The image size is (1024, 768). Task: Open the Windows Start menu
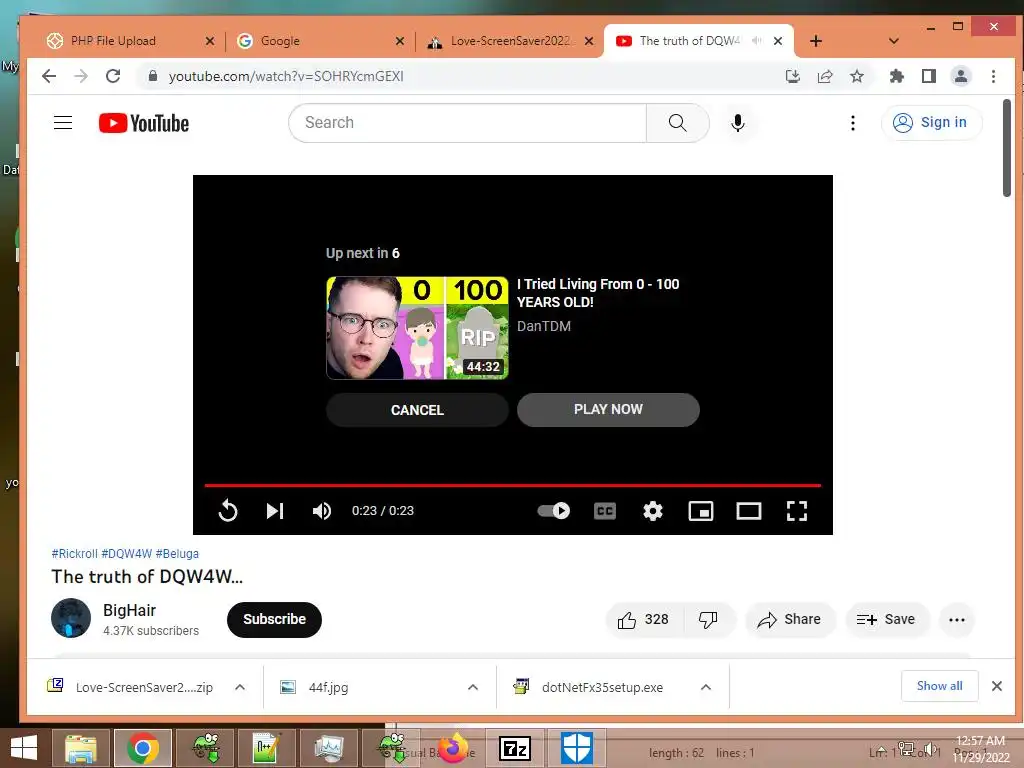click(x=24, y=748)
